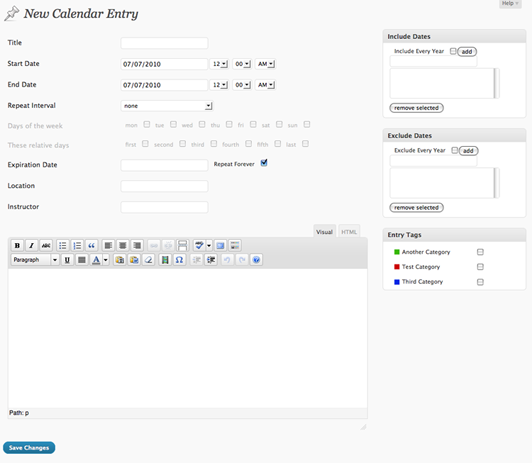The height and width of the screenshot is (463, 532).
Task: Toggle bold formatting in editor toolbar
Action: coord(17,245)
